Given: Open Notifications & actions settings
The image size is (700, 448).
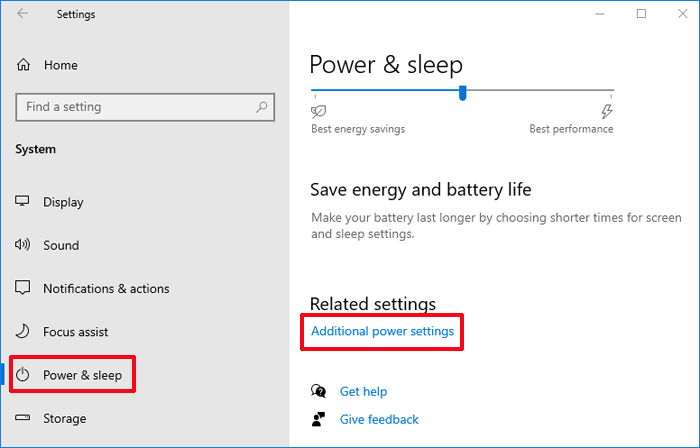Looking at the screenshot, I should point(106,289).
